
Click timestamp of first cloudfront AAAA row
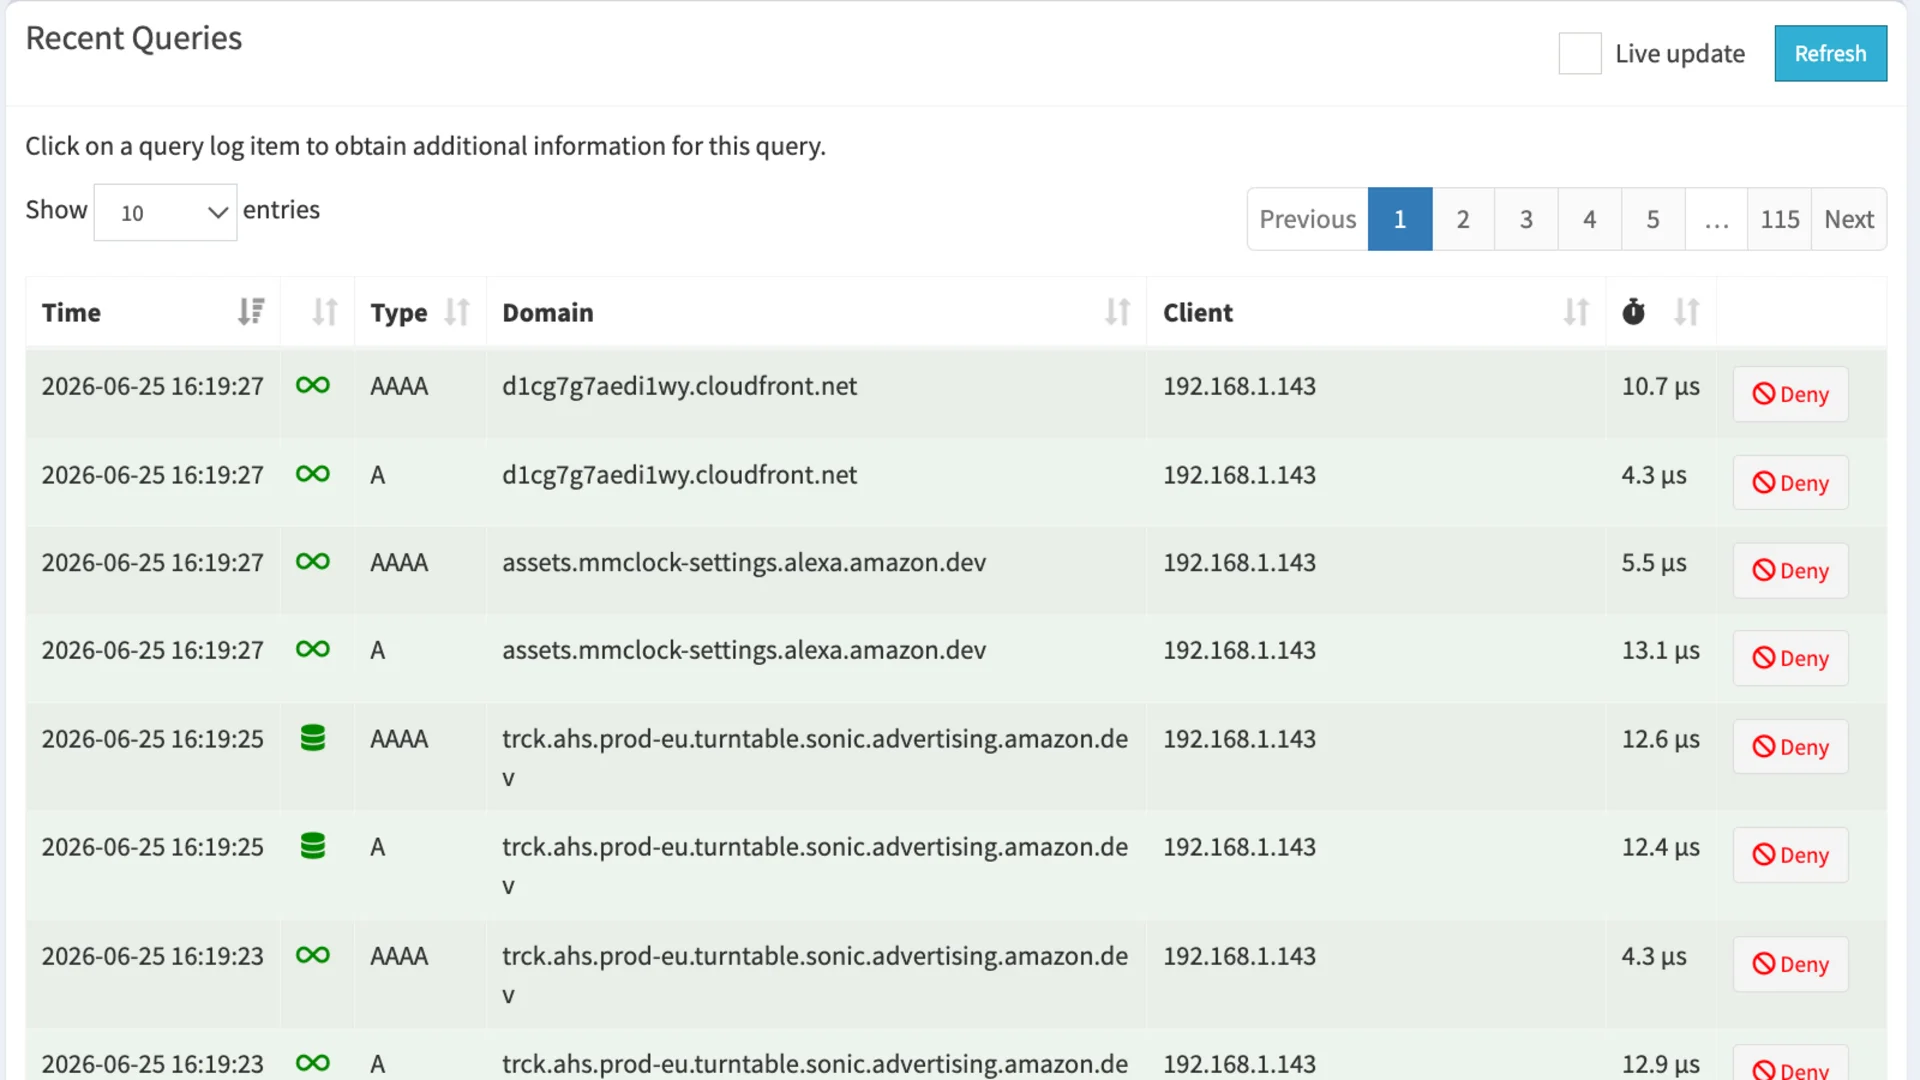point(152,386)
